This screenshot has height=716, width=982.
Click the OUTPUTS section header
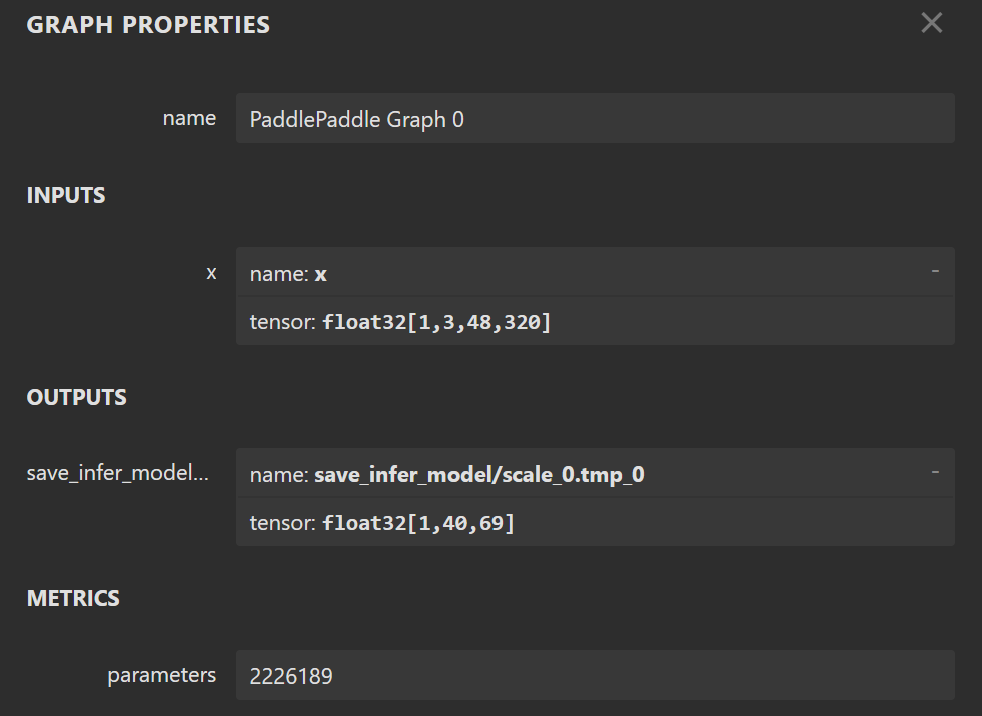click(76, 397)
